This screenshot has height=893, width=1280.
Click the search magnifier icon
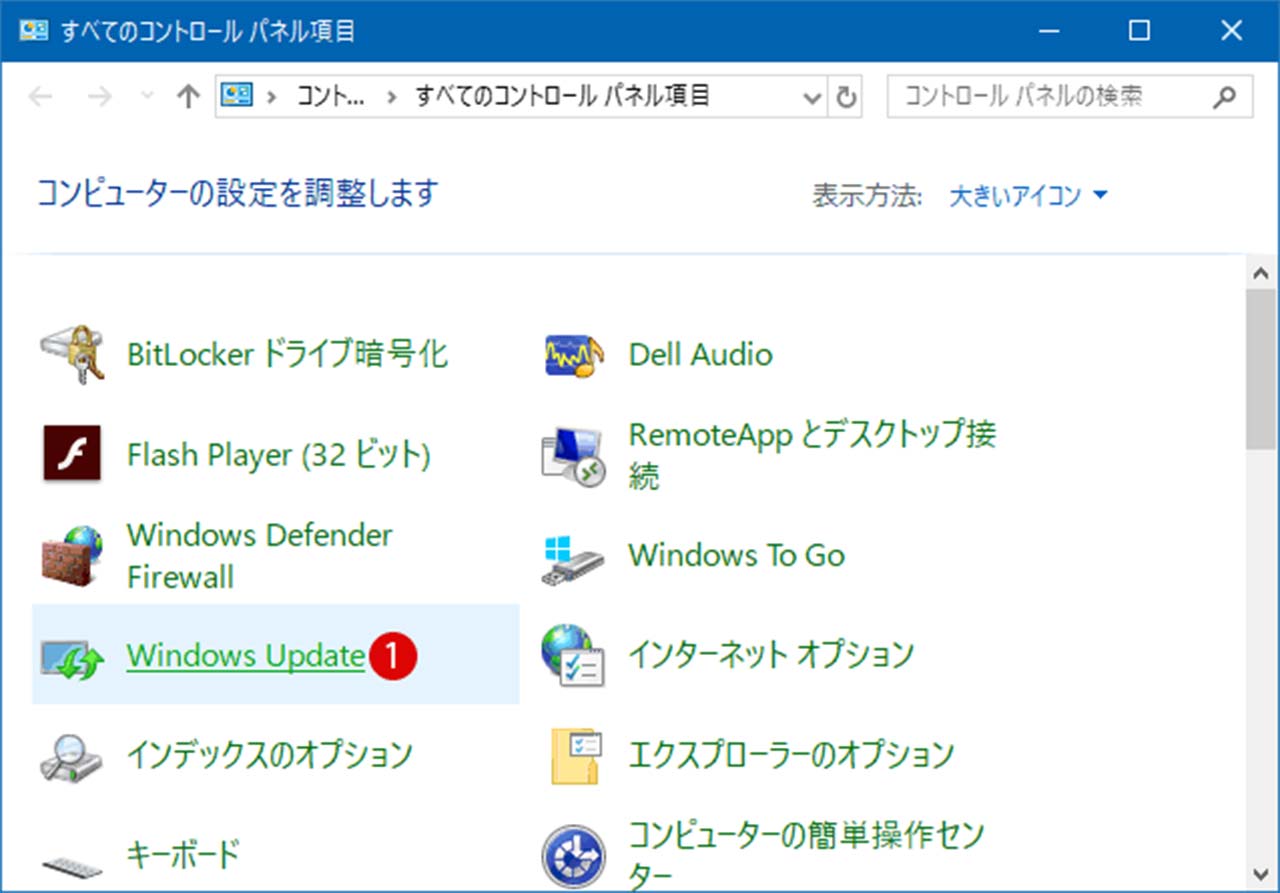click(1224, 97)
